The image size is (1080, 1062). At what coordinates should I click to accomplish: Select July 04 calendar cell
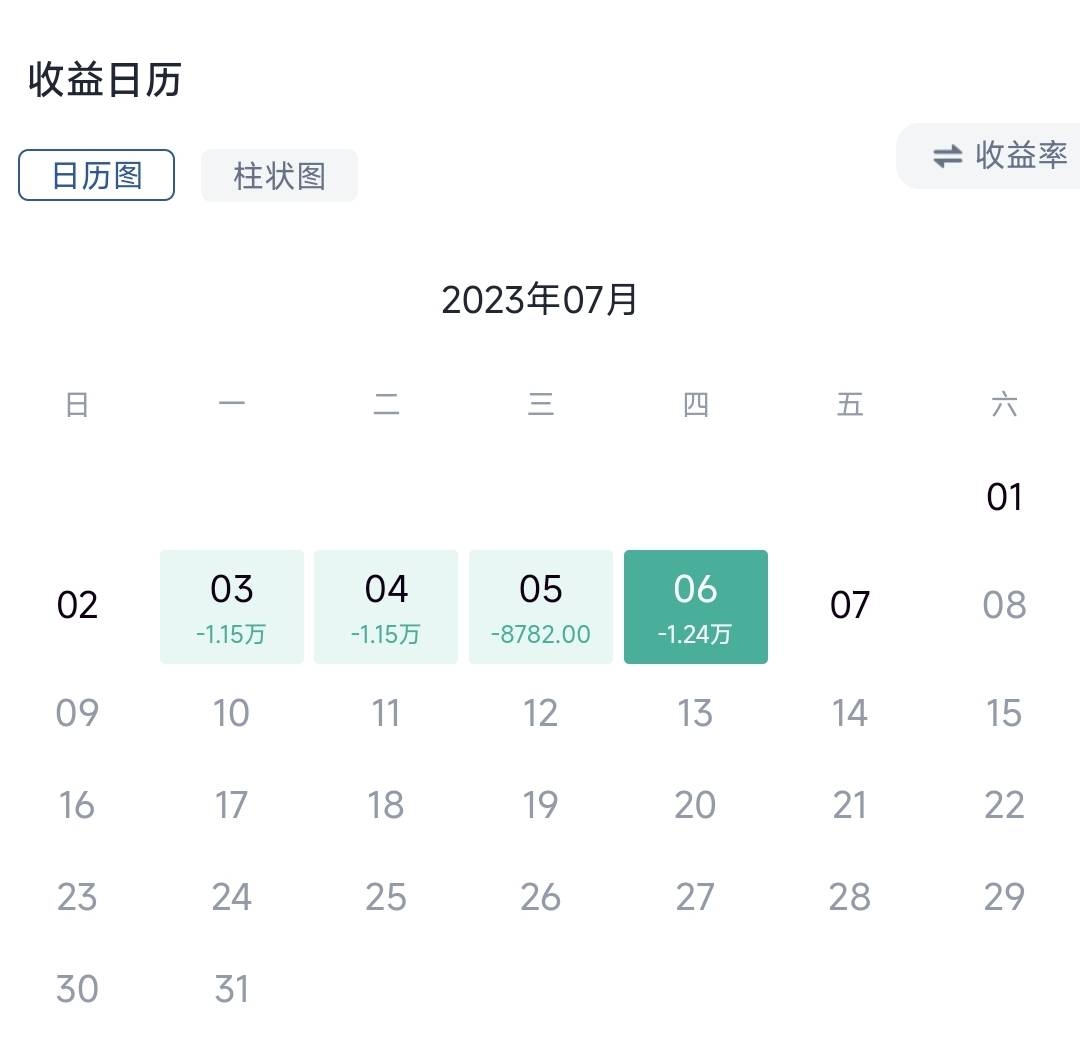(x=386, y=606)
